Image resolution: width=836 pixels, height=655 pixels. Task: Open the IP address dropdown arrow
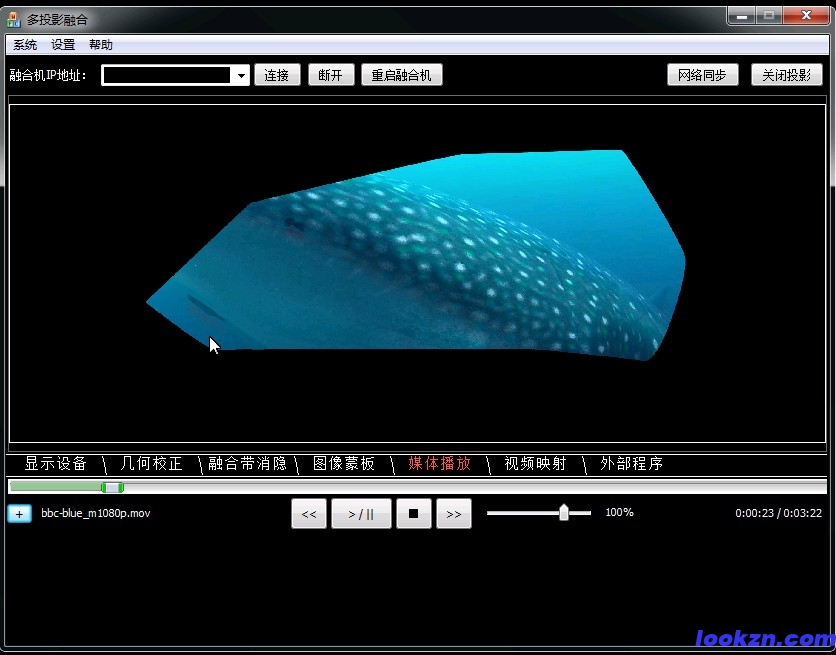[241, 76]
